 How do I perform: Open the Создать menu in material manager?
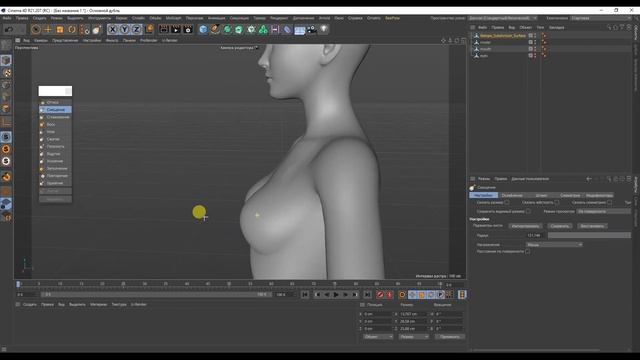[29, 304]
